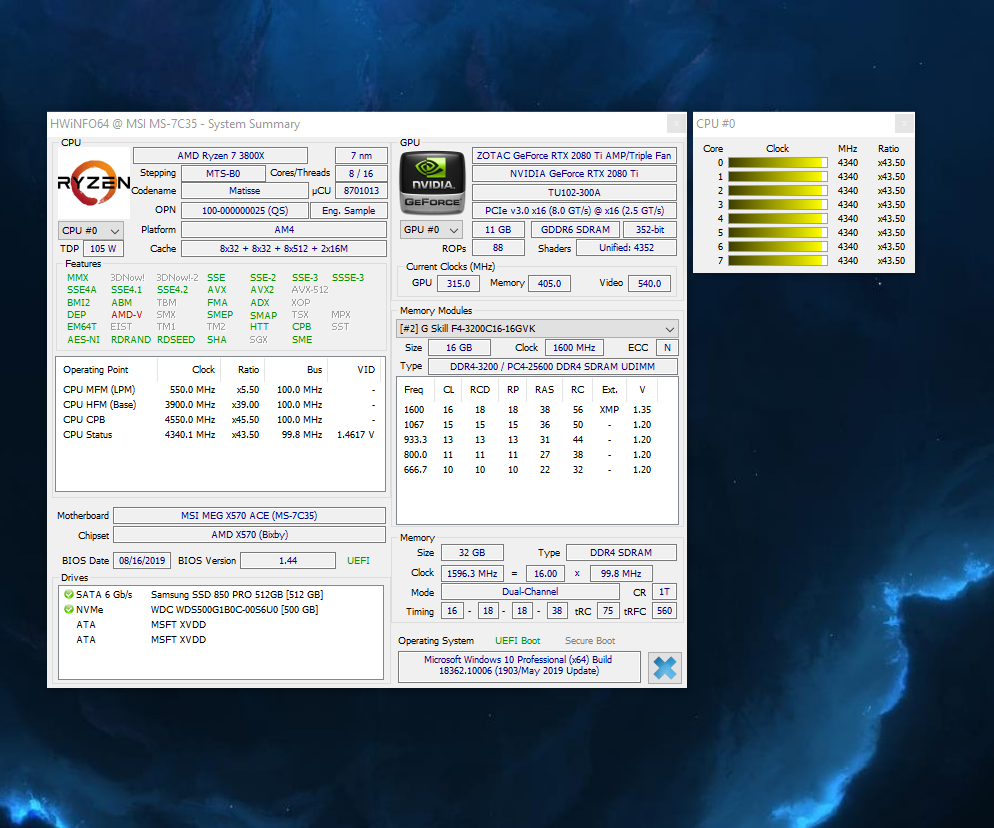Click the Secure Boot label
Viewport: 994px width, 828px height.
(x=590, y=641)
